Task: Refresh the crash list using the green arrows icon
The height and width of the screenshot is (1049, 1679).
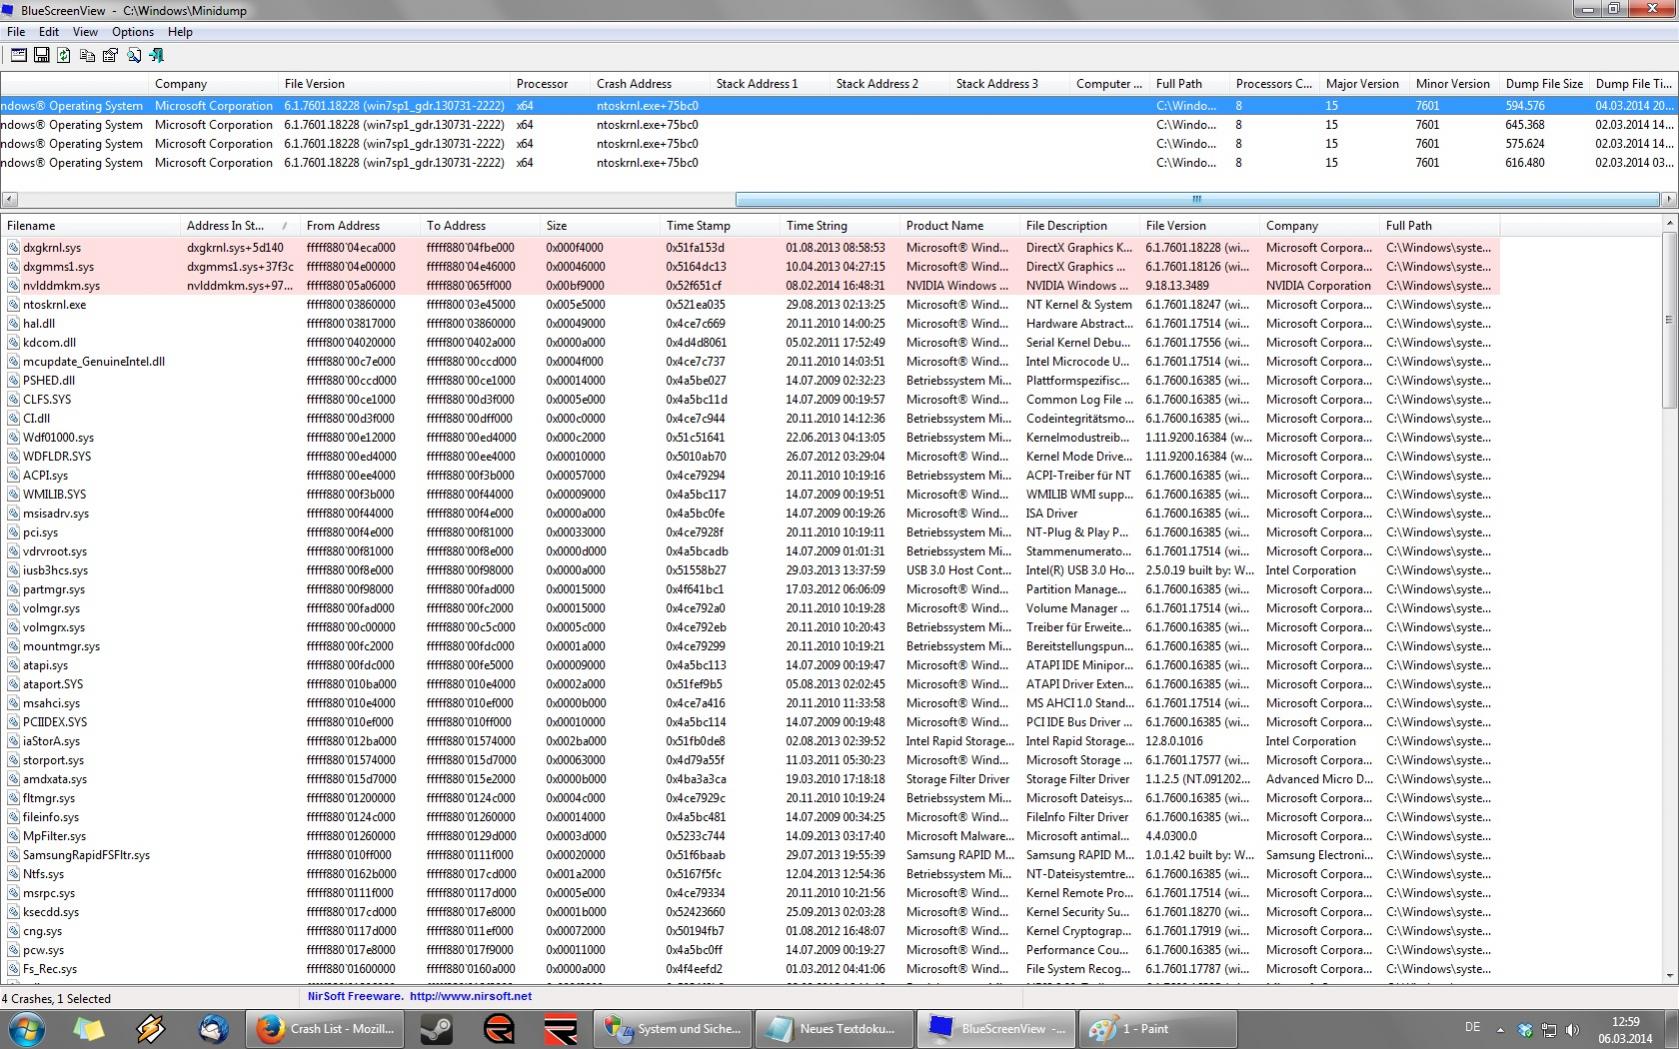Action: click(64, 55)
